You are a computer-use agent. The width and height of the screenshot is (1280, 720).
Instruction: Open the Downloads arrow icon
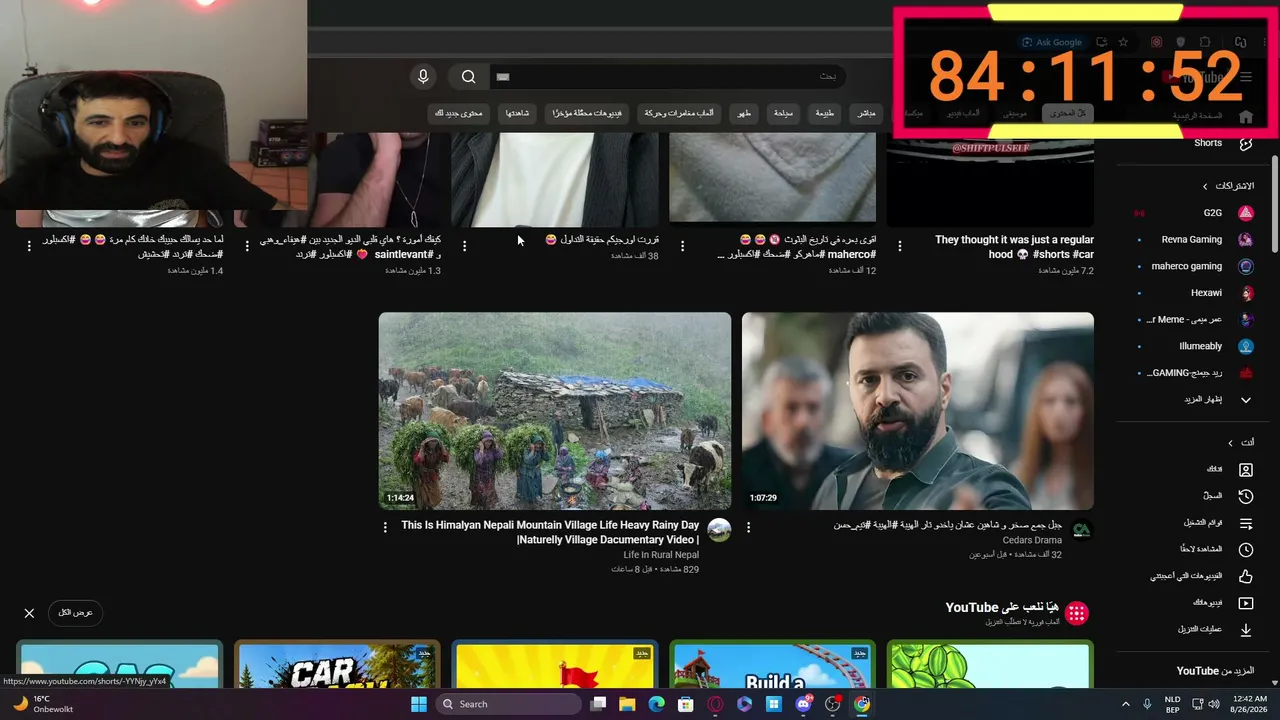(1246, 630)
